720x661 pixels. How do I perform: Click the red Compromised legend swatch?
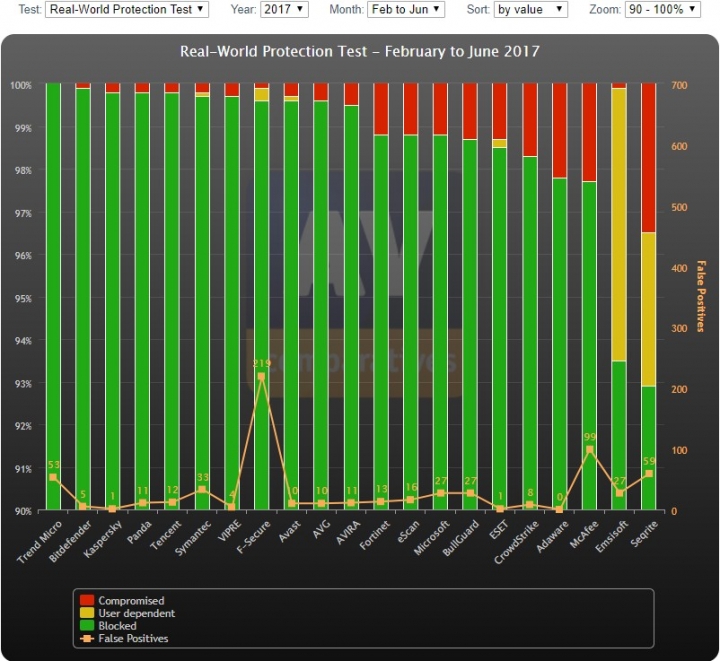87,600
